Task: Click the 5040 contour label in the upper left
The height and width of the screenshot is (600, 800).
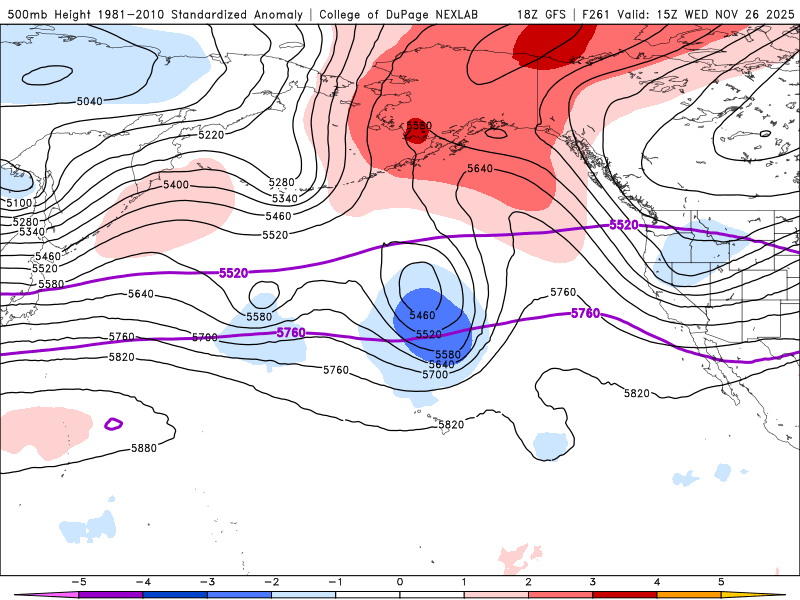Action: tap(90, 101)
